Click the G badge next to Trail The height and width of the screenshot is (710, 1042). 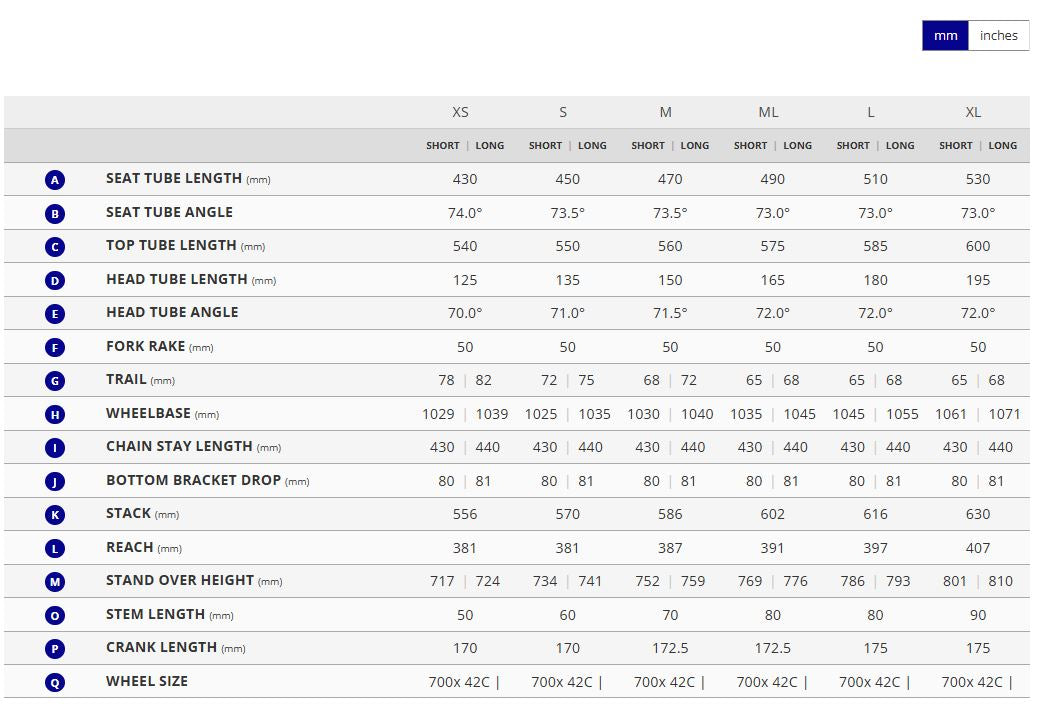[55, 381]
